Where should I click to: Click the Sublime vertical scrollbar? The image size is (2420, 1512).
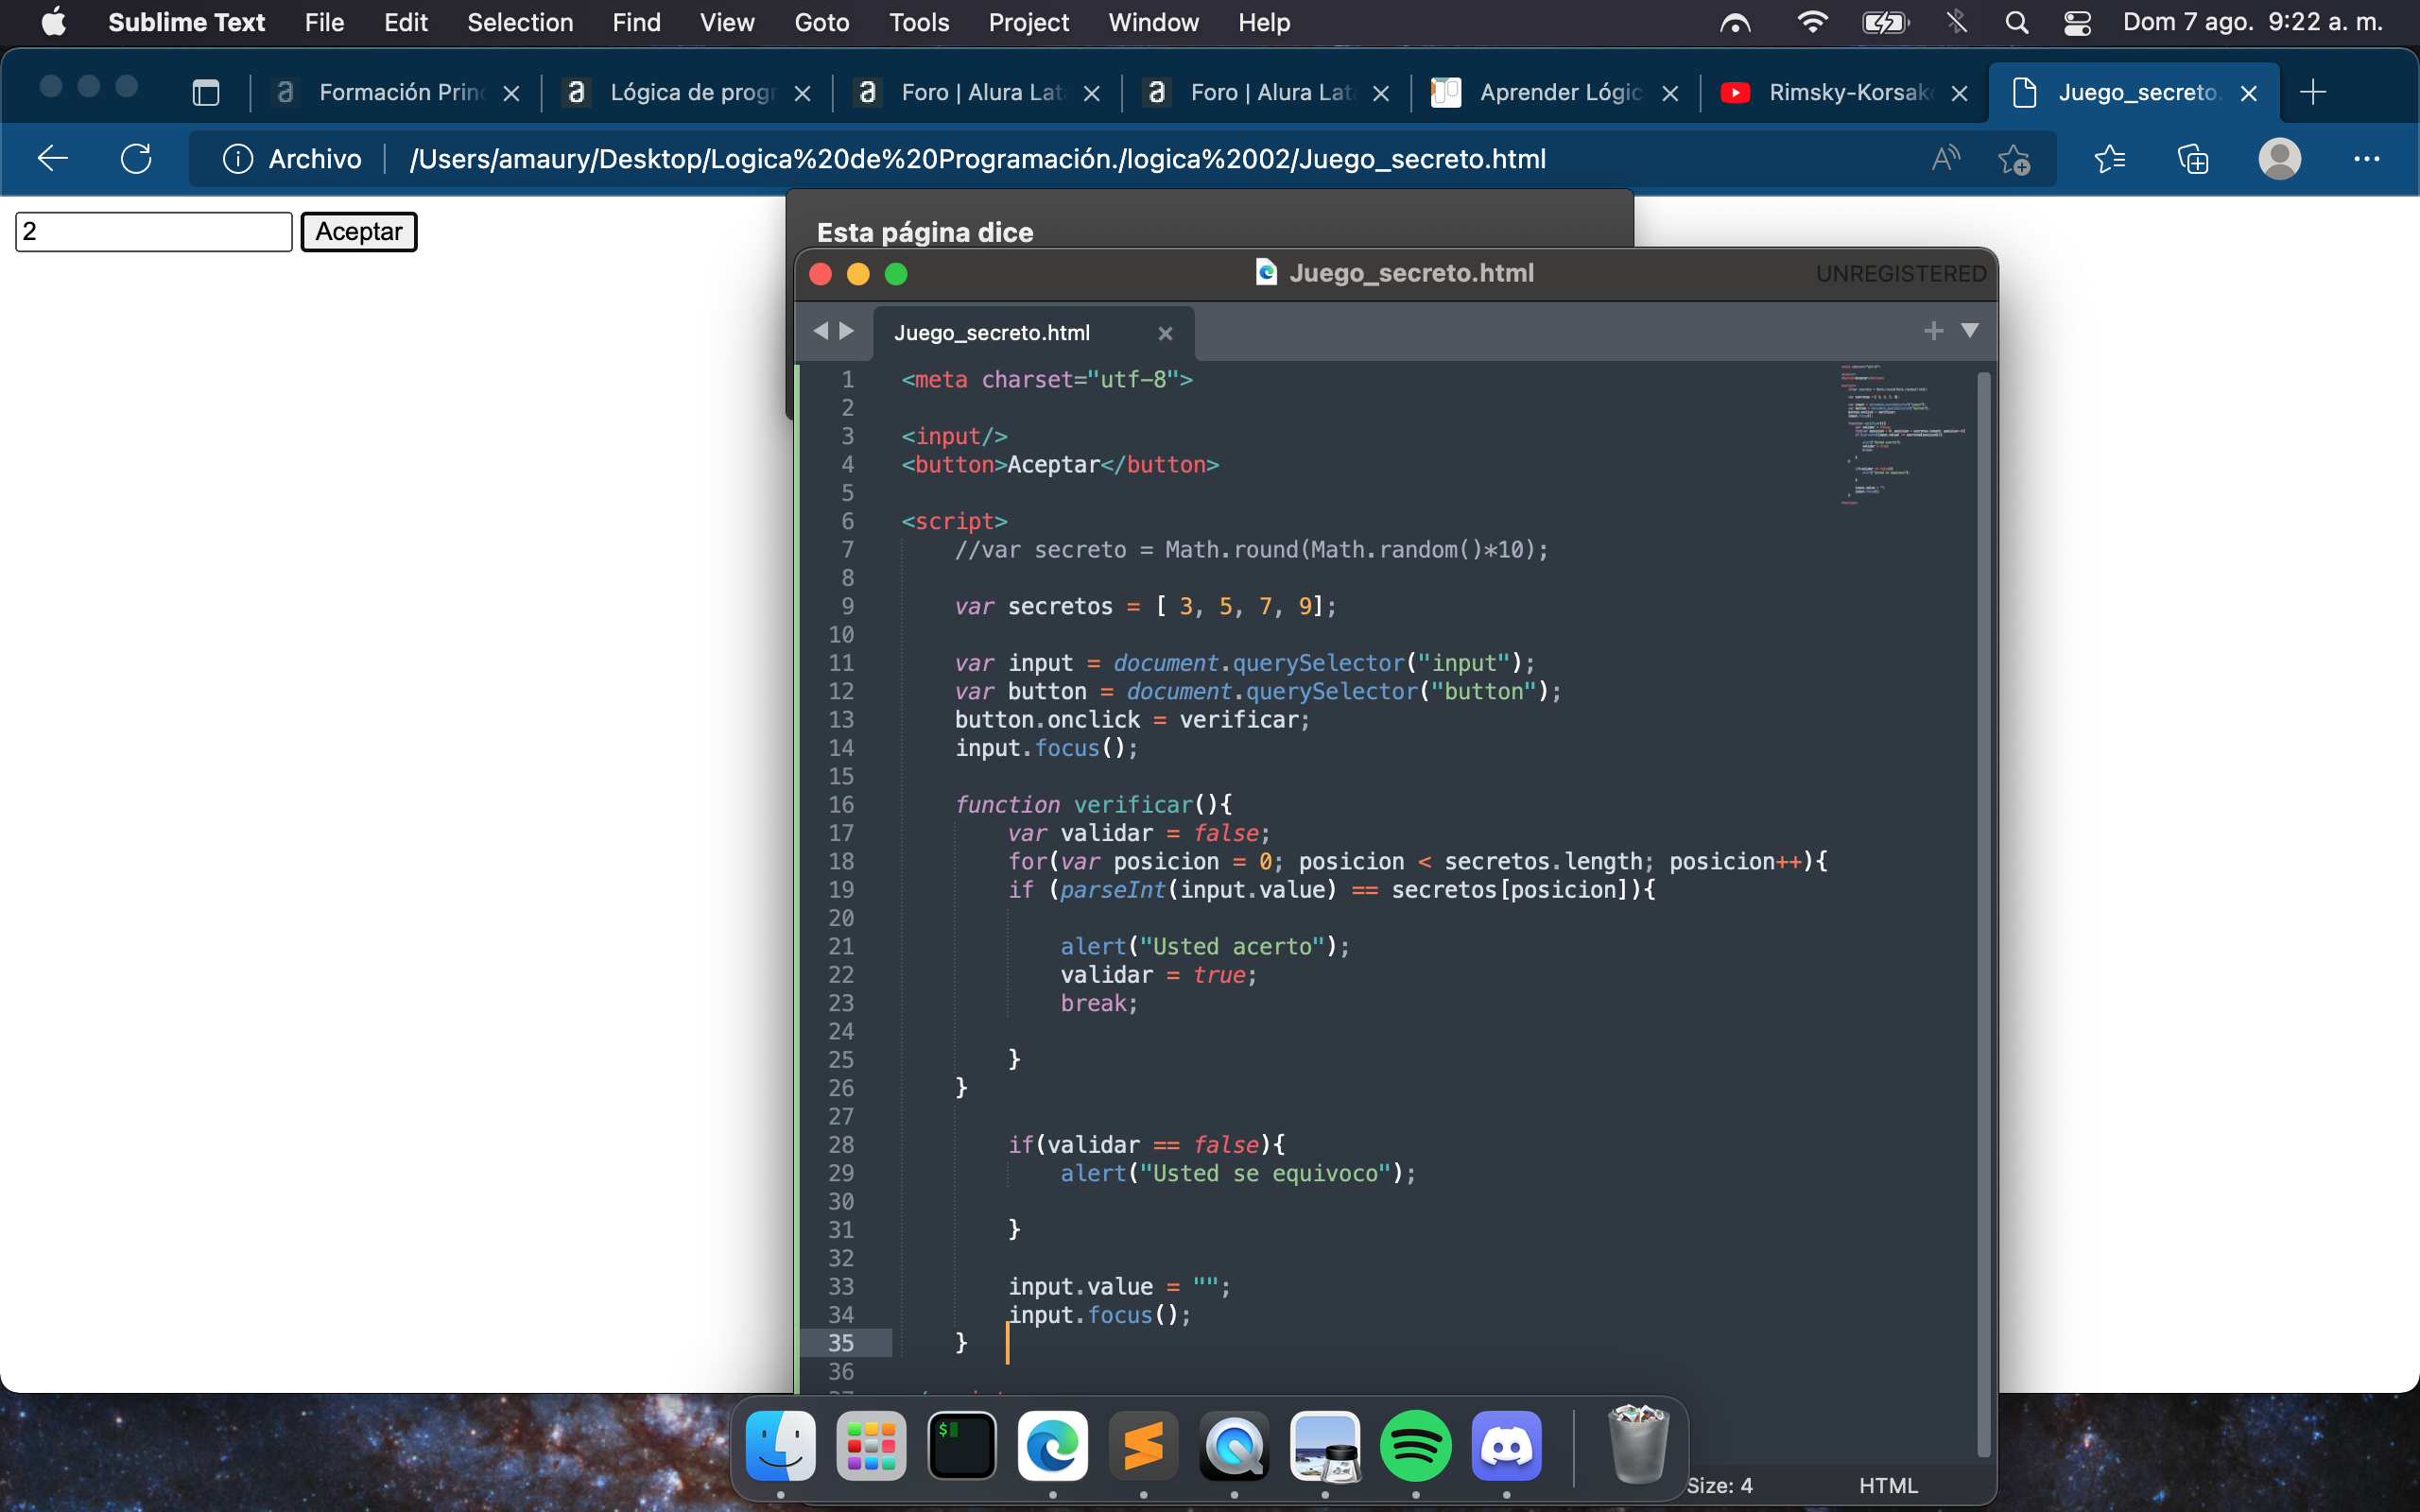tap(1984, 914)
